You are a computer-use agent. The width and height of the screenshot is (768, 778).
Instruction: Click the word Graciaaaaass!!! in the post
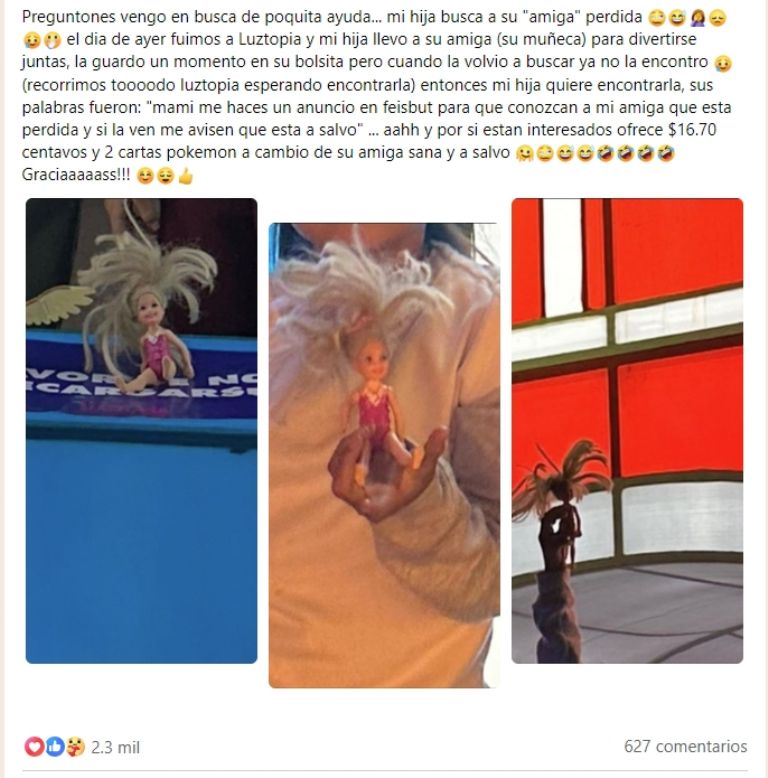(x=76, y=175)
